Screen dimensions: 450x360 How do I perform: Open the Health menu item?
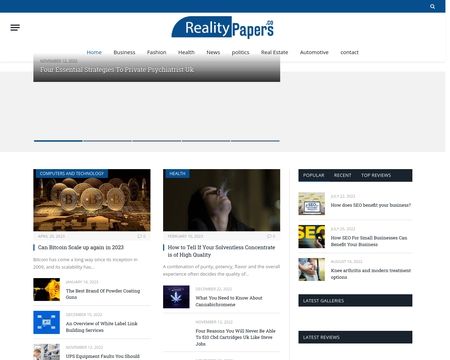coord(186,52)
